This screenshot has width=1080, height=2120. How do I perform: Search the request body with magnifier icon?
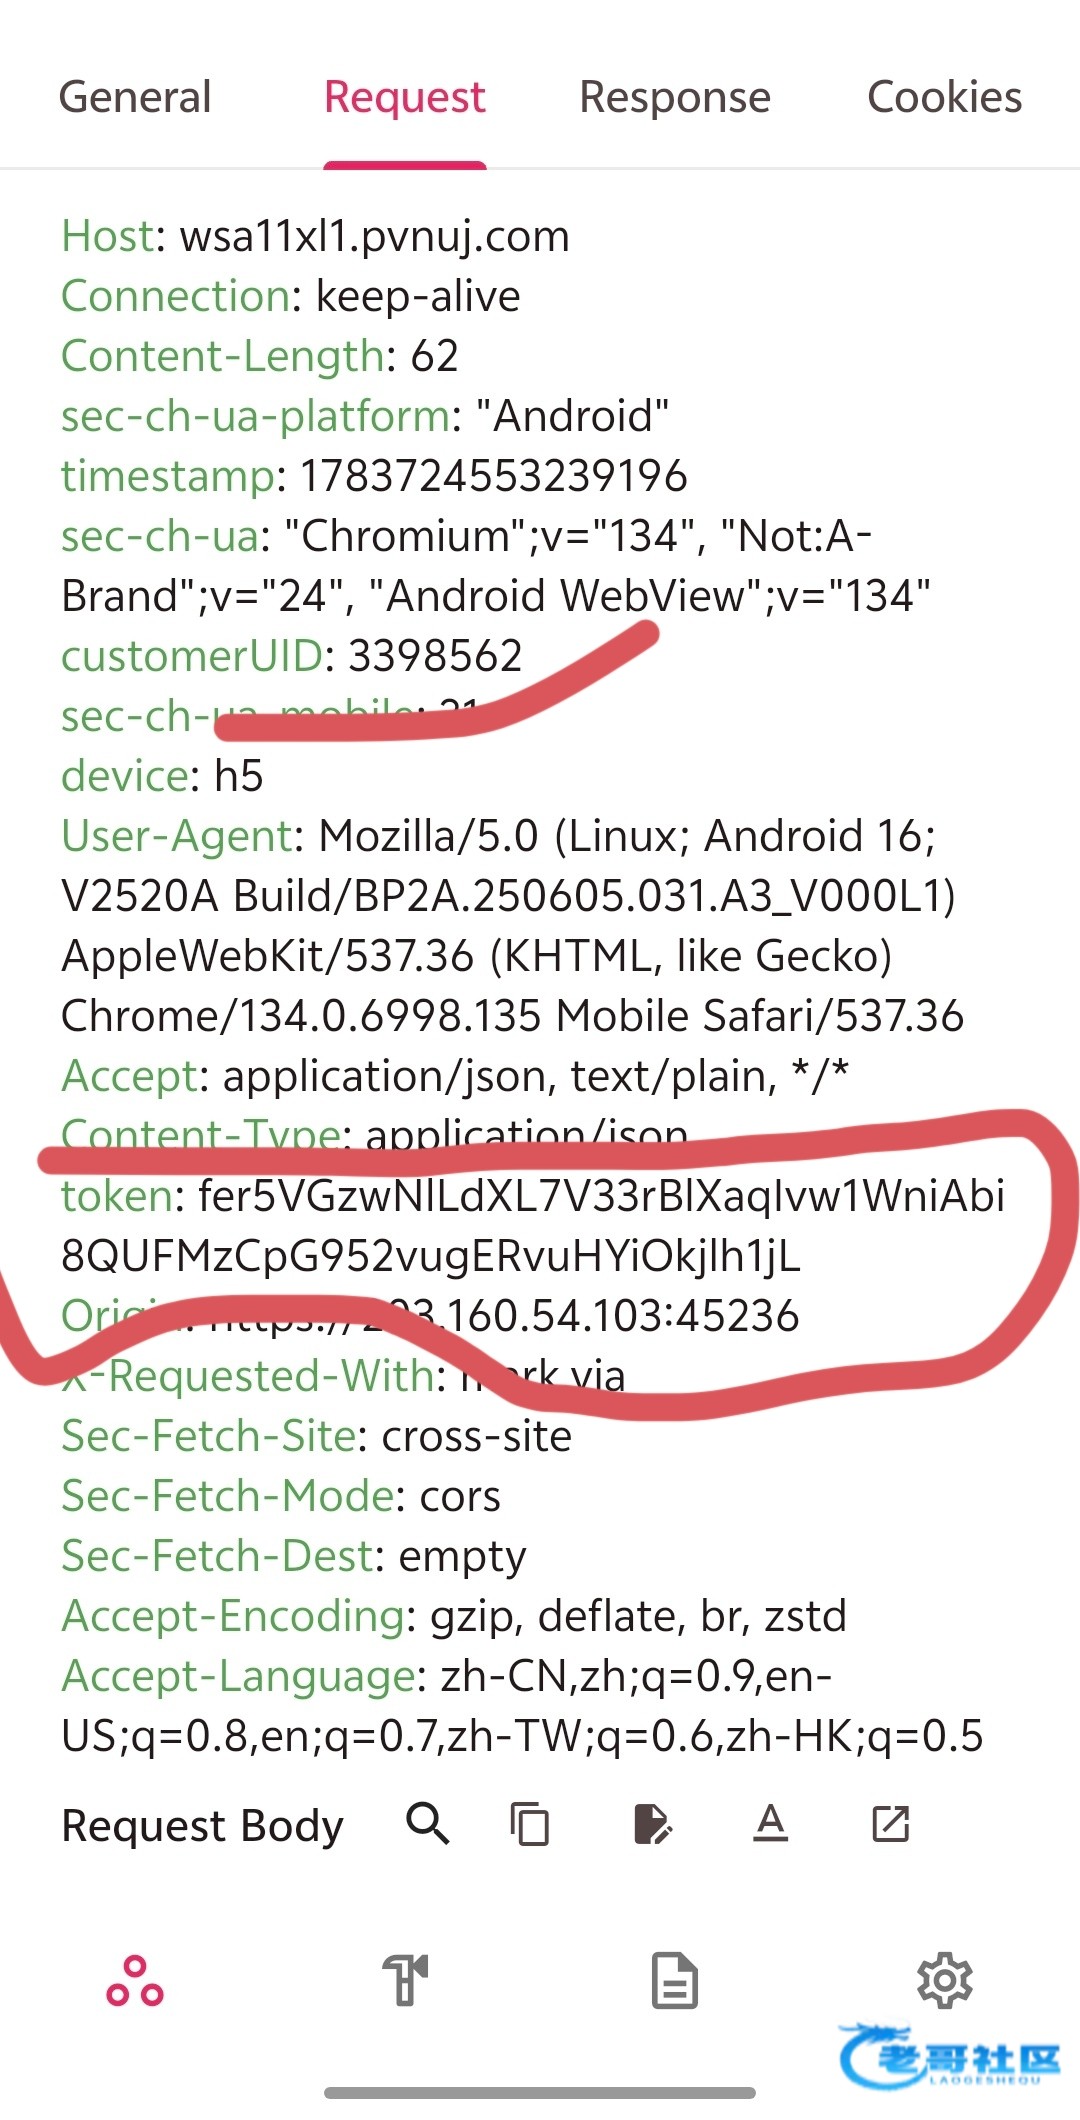[x=428, y=1824]
